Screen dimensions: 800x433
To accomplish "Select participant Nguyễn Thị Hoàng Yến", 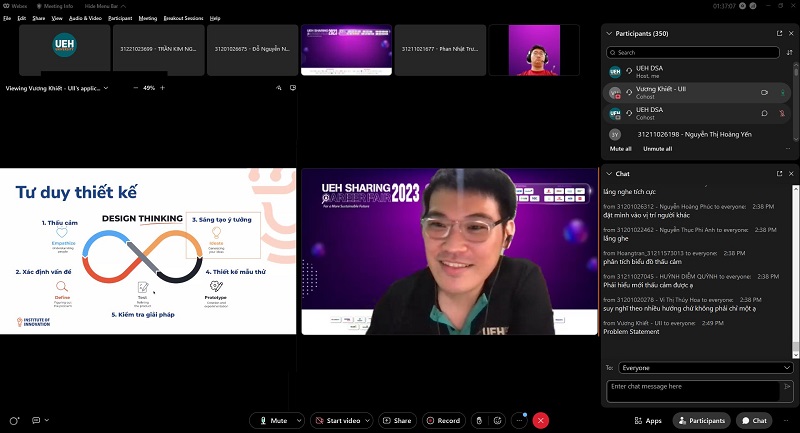I will [697, 135].
